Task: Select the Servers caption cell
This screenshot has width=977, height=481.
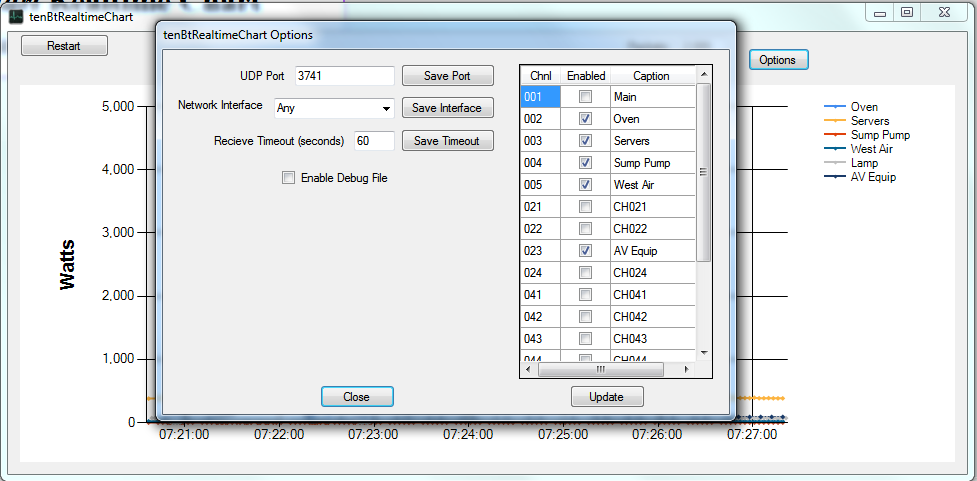Action: click(x=650, y=141)
